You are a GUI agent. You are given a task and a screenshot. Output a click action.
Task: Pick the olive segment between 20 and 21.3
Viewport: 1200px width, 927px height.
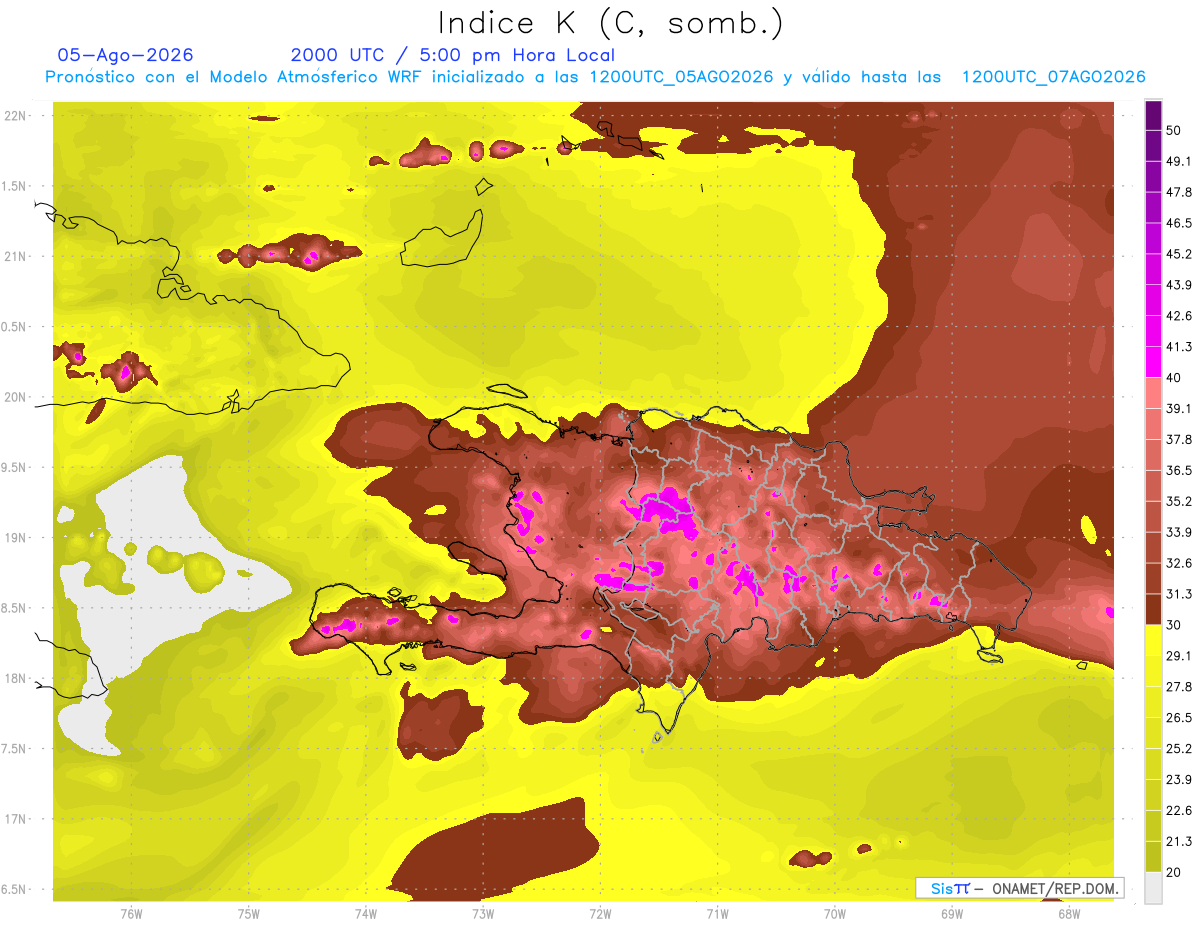(x=1153, y=856)
